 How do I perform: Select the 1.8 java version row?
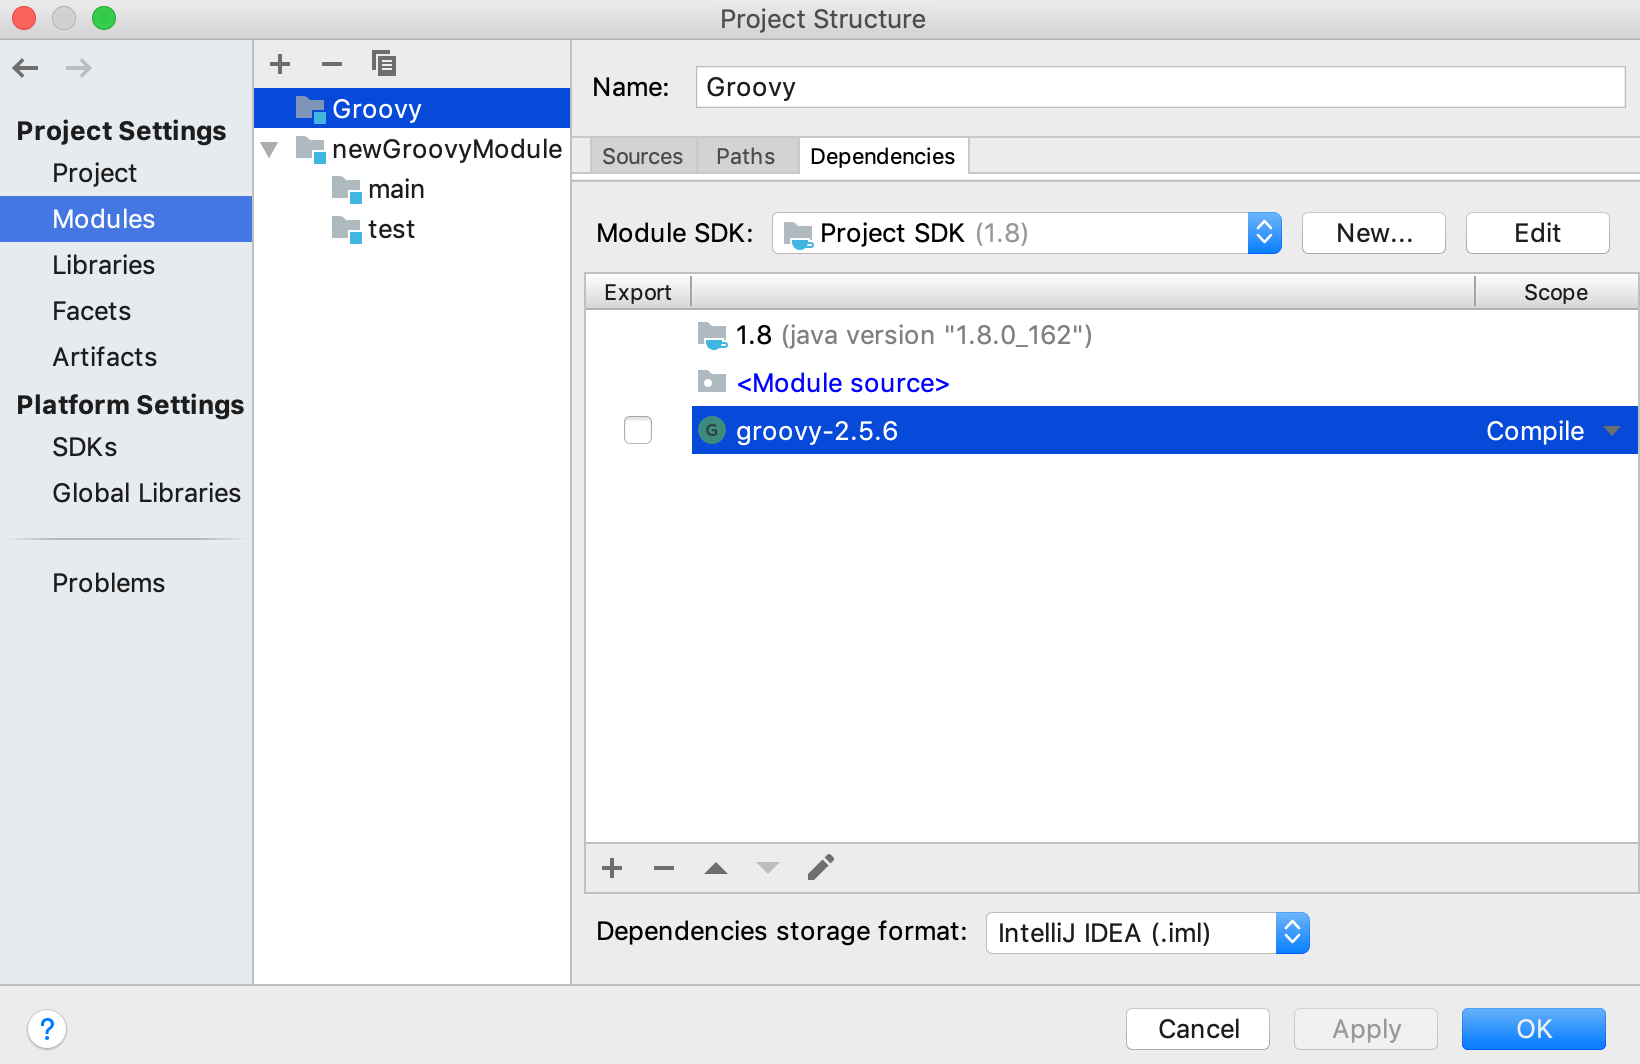(1112, 335)
